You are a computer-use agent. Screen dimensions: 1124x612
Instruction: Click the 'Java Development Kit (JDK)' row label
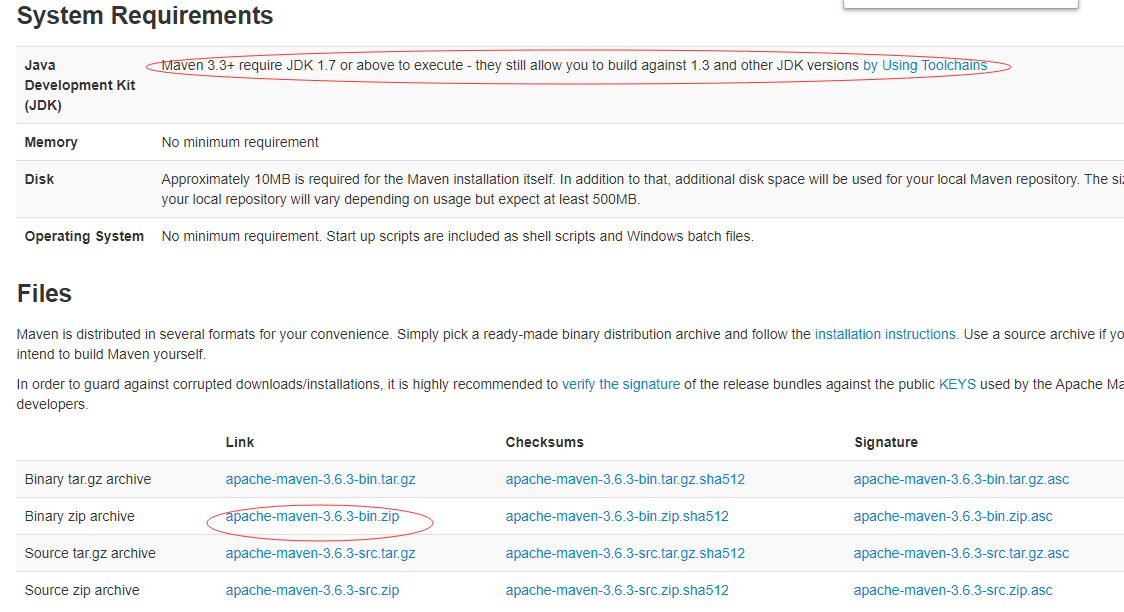click(80, 85)
